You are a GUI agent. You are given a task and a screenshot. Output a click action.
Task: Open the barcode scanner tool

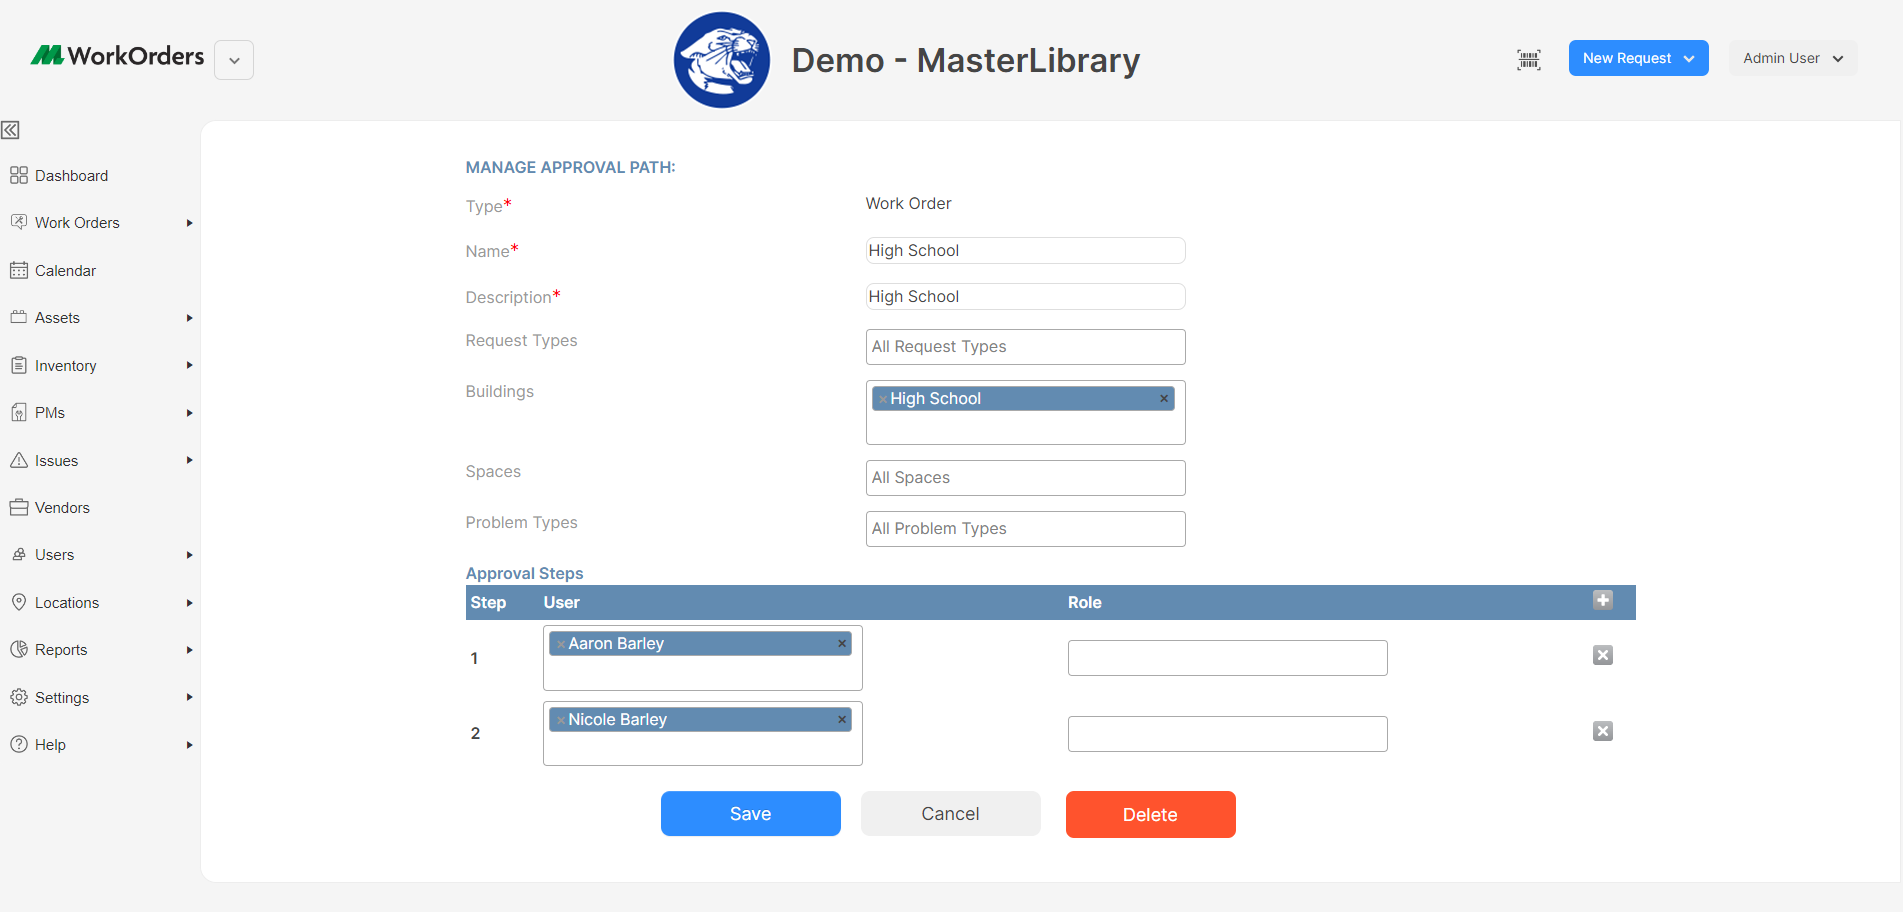tap(1528, 60)
